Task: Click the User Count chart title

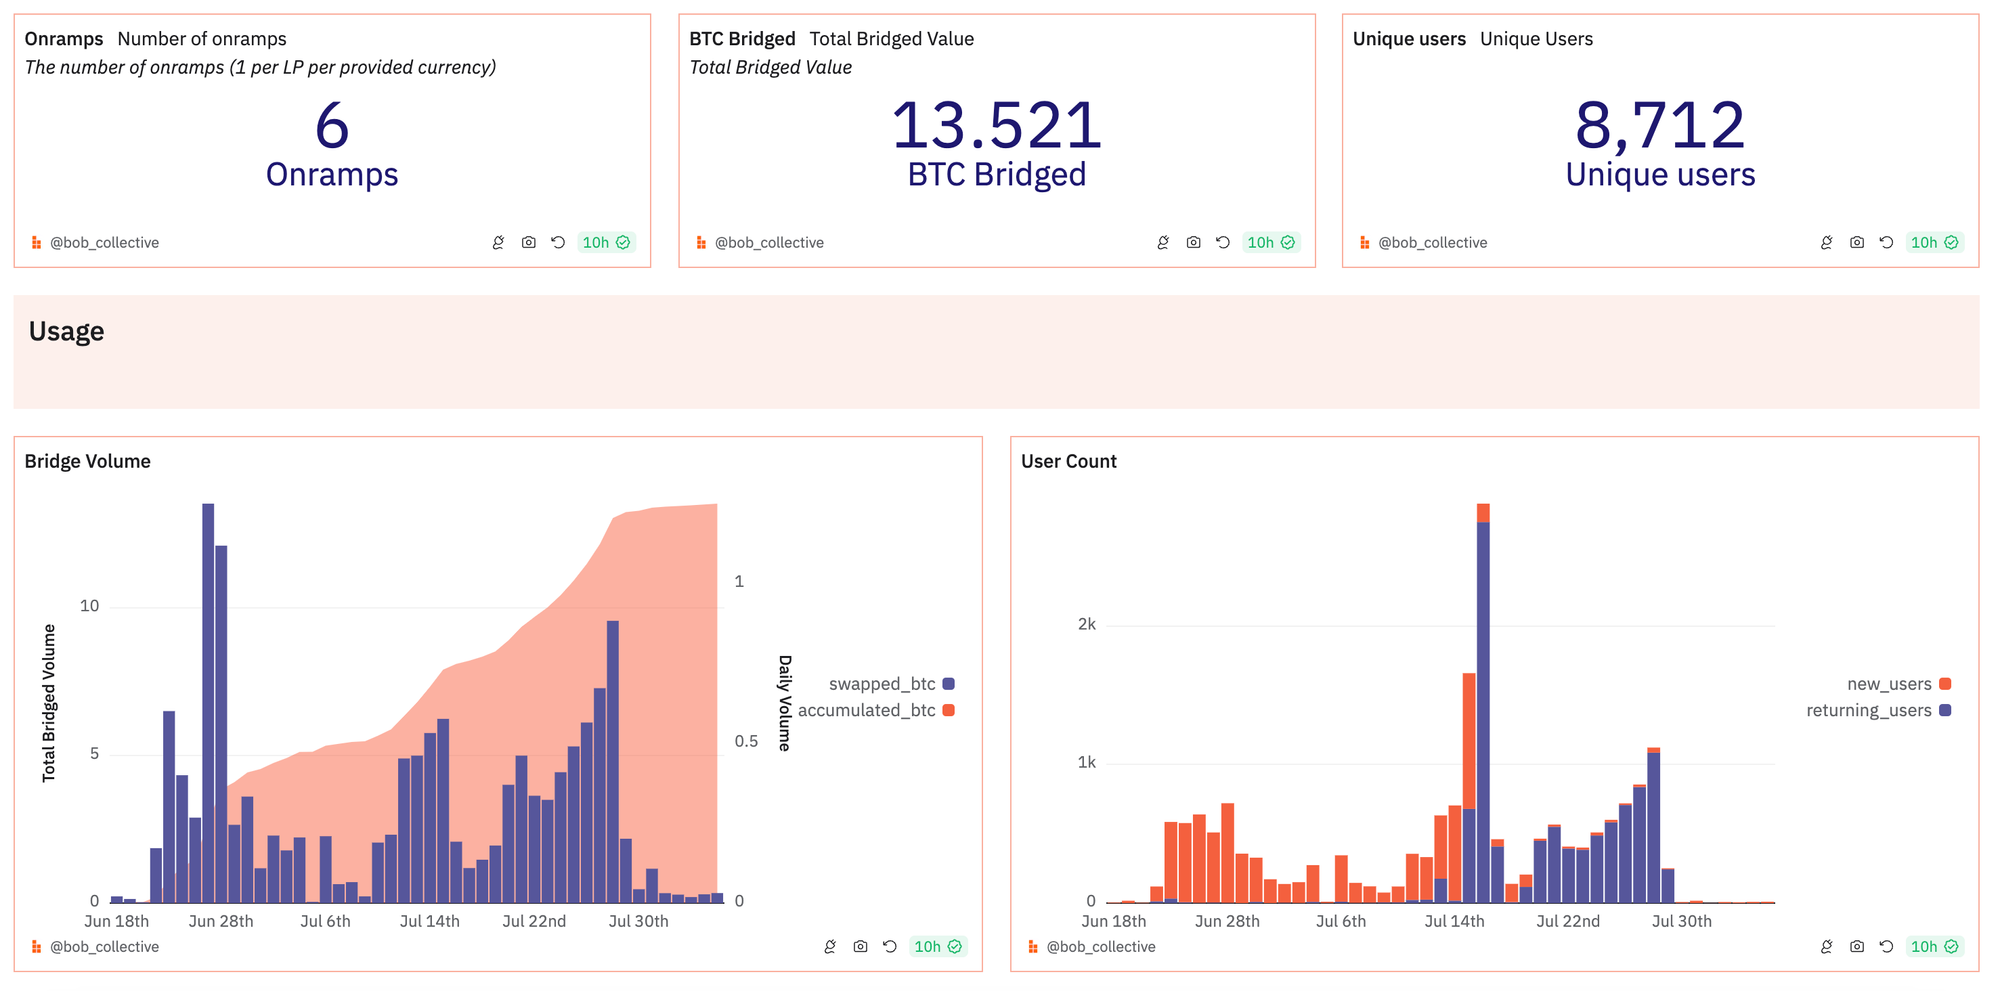Action: click(x=1068, y=461)
